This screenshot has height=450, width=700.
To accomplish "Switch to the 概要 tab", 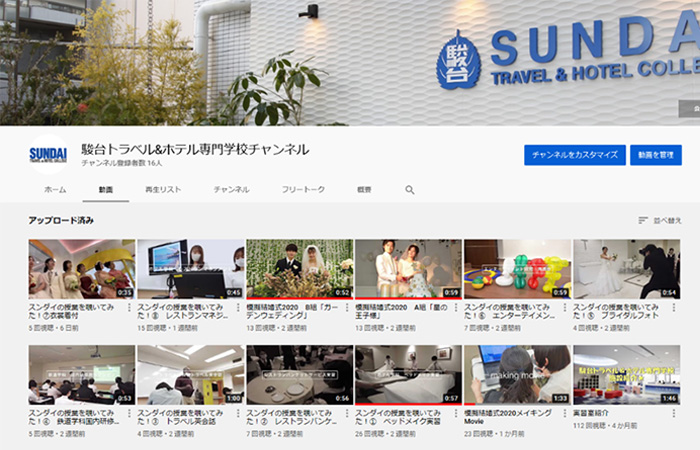I will 364,190.
